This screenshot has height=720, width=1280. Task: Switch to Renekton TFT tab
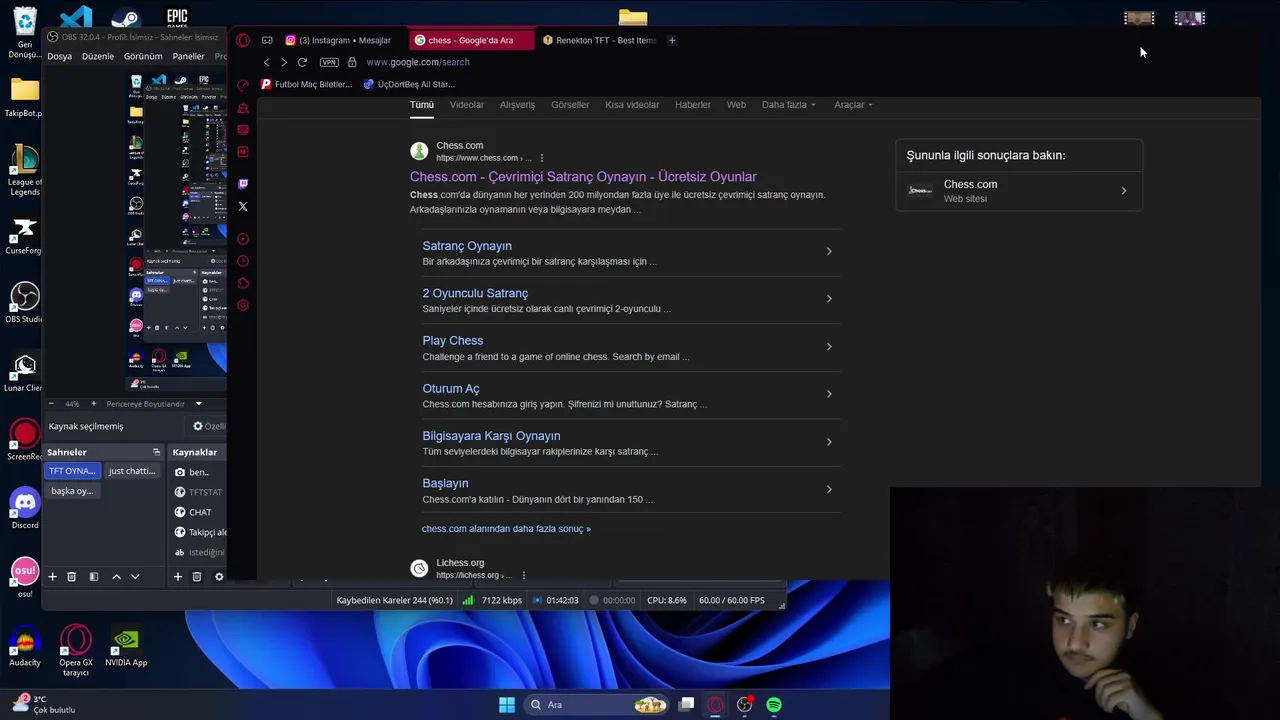600,40
